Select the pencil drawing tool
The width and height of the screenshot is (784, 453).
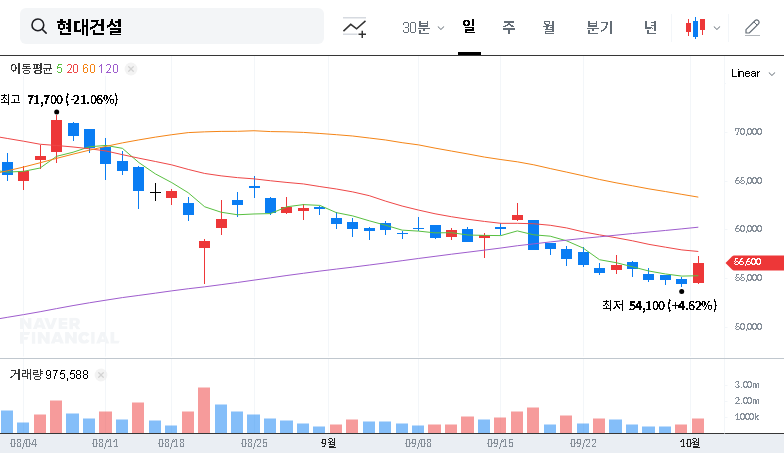752,27
